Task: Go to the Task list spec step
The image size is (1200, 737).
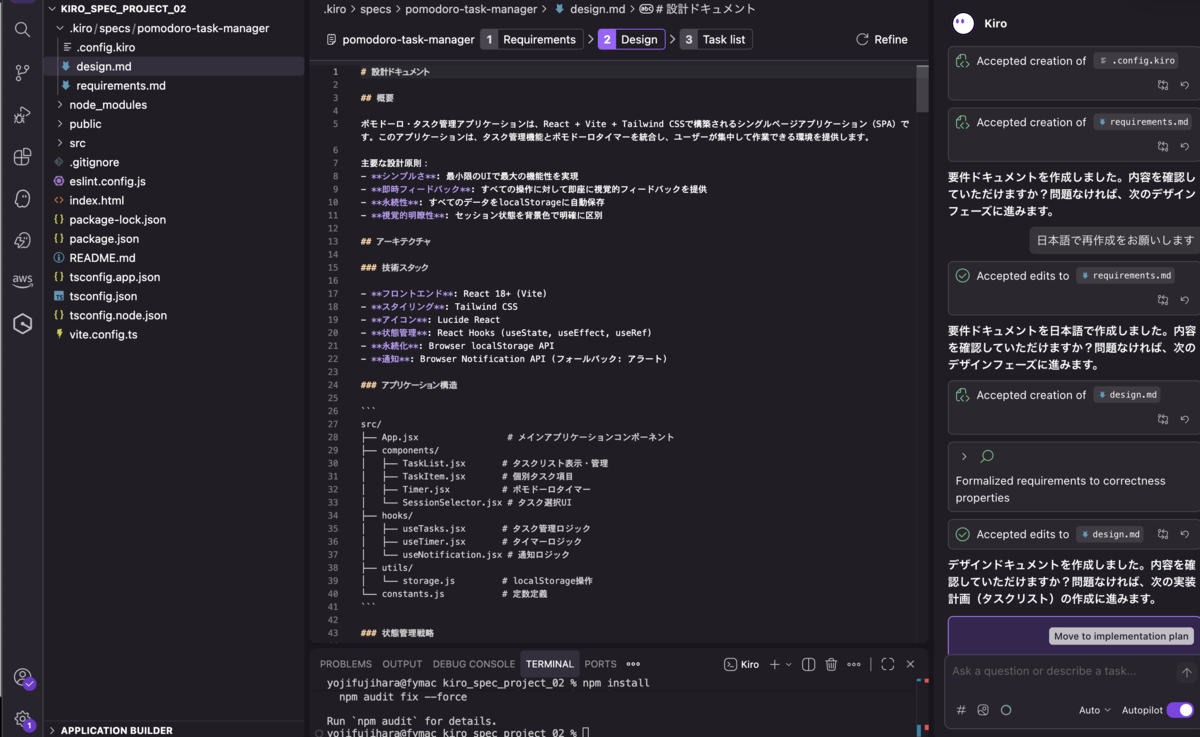Action: point(716,40)
